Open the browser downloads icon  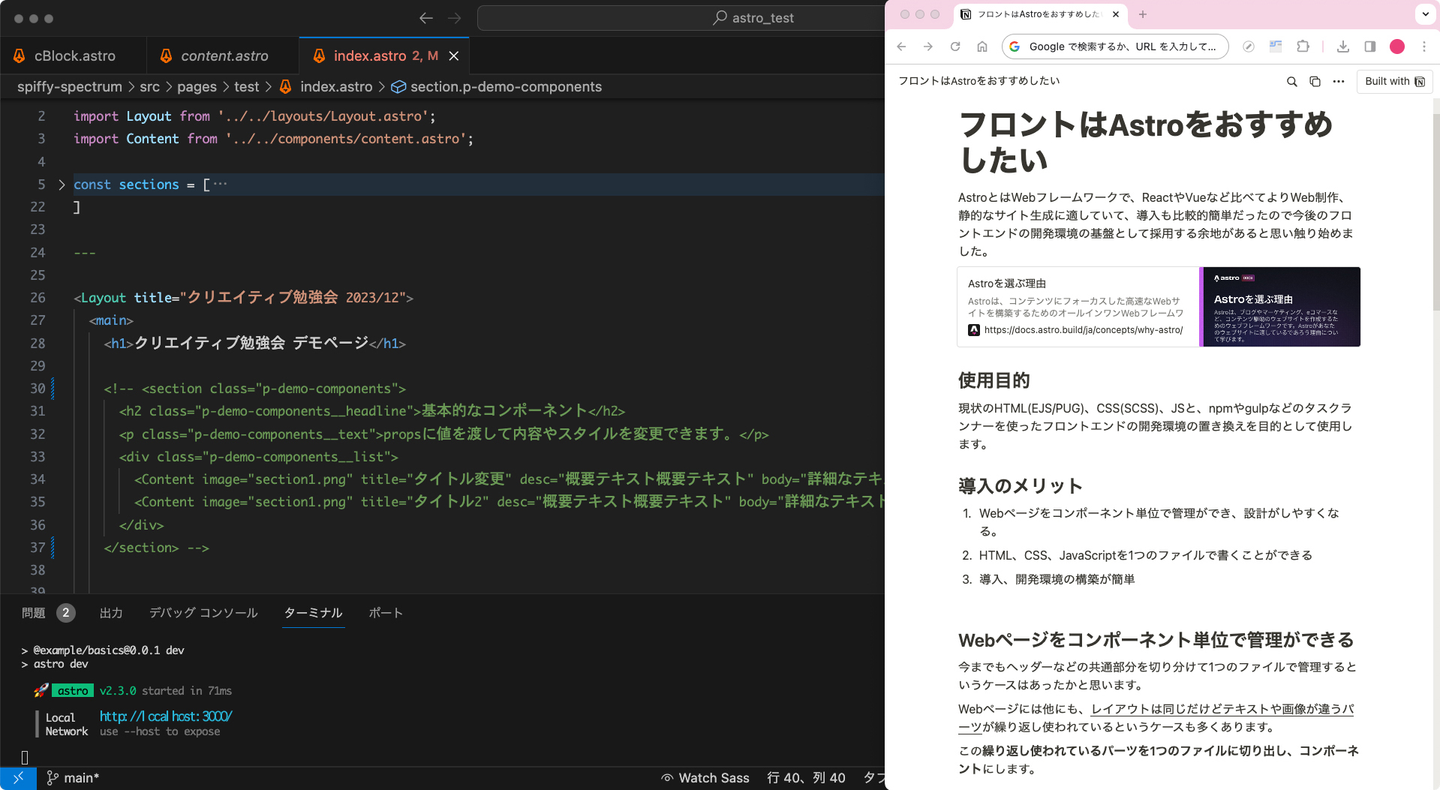(1343, 47)
